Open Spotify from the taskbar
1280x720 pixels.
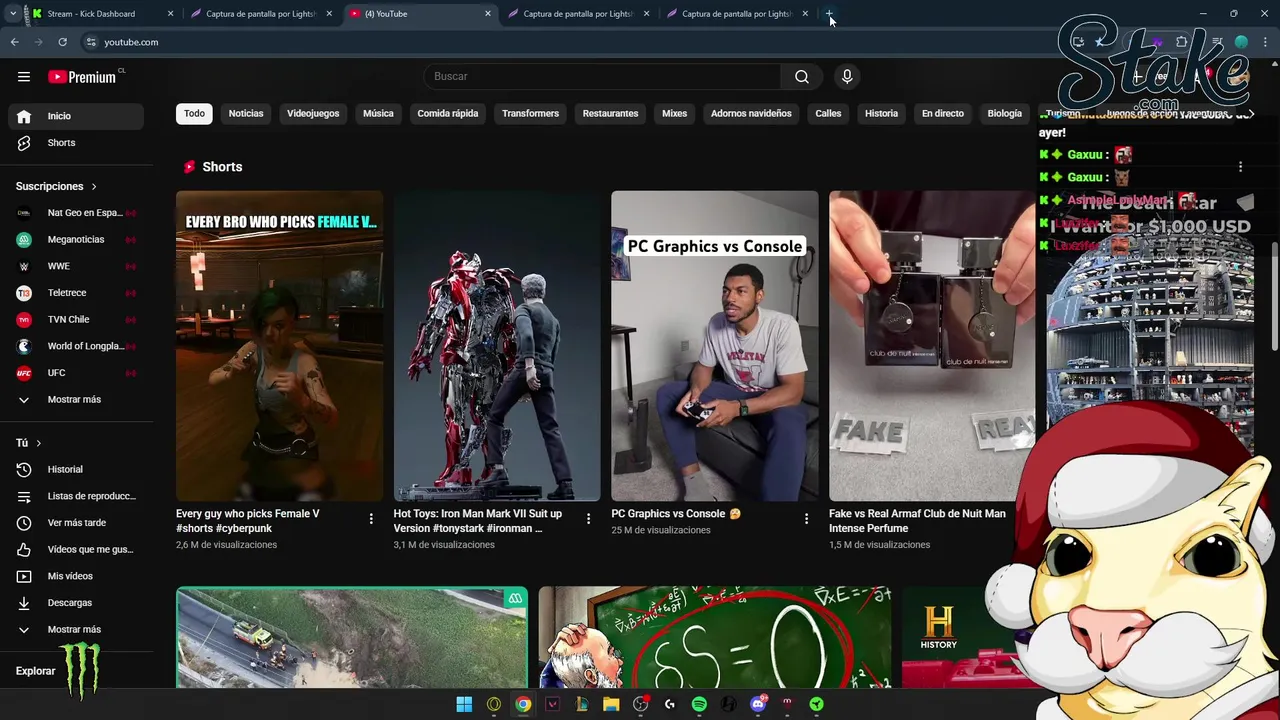699,704
